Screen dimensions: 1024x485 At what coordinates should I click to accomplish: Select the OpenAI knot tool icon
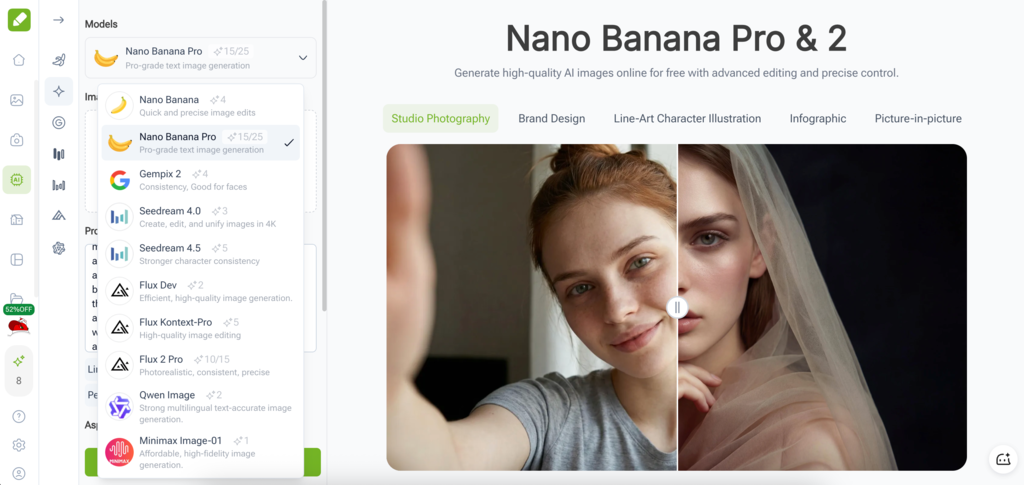pos(59,248)
